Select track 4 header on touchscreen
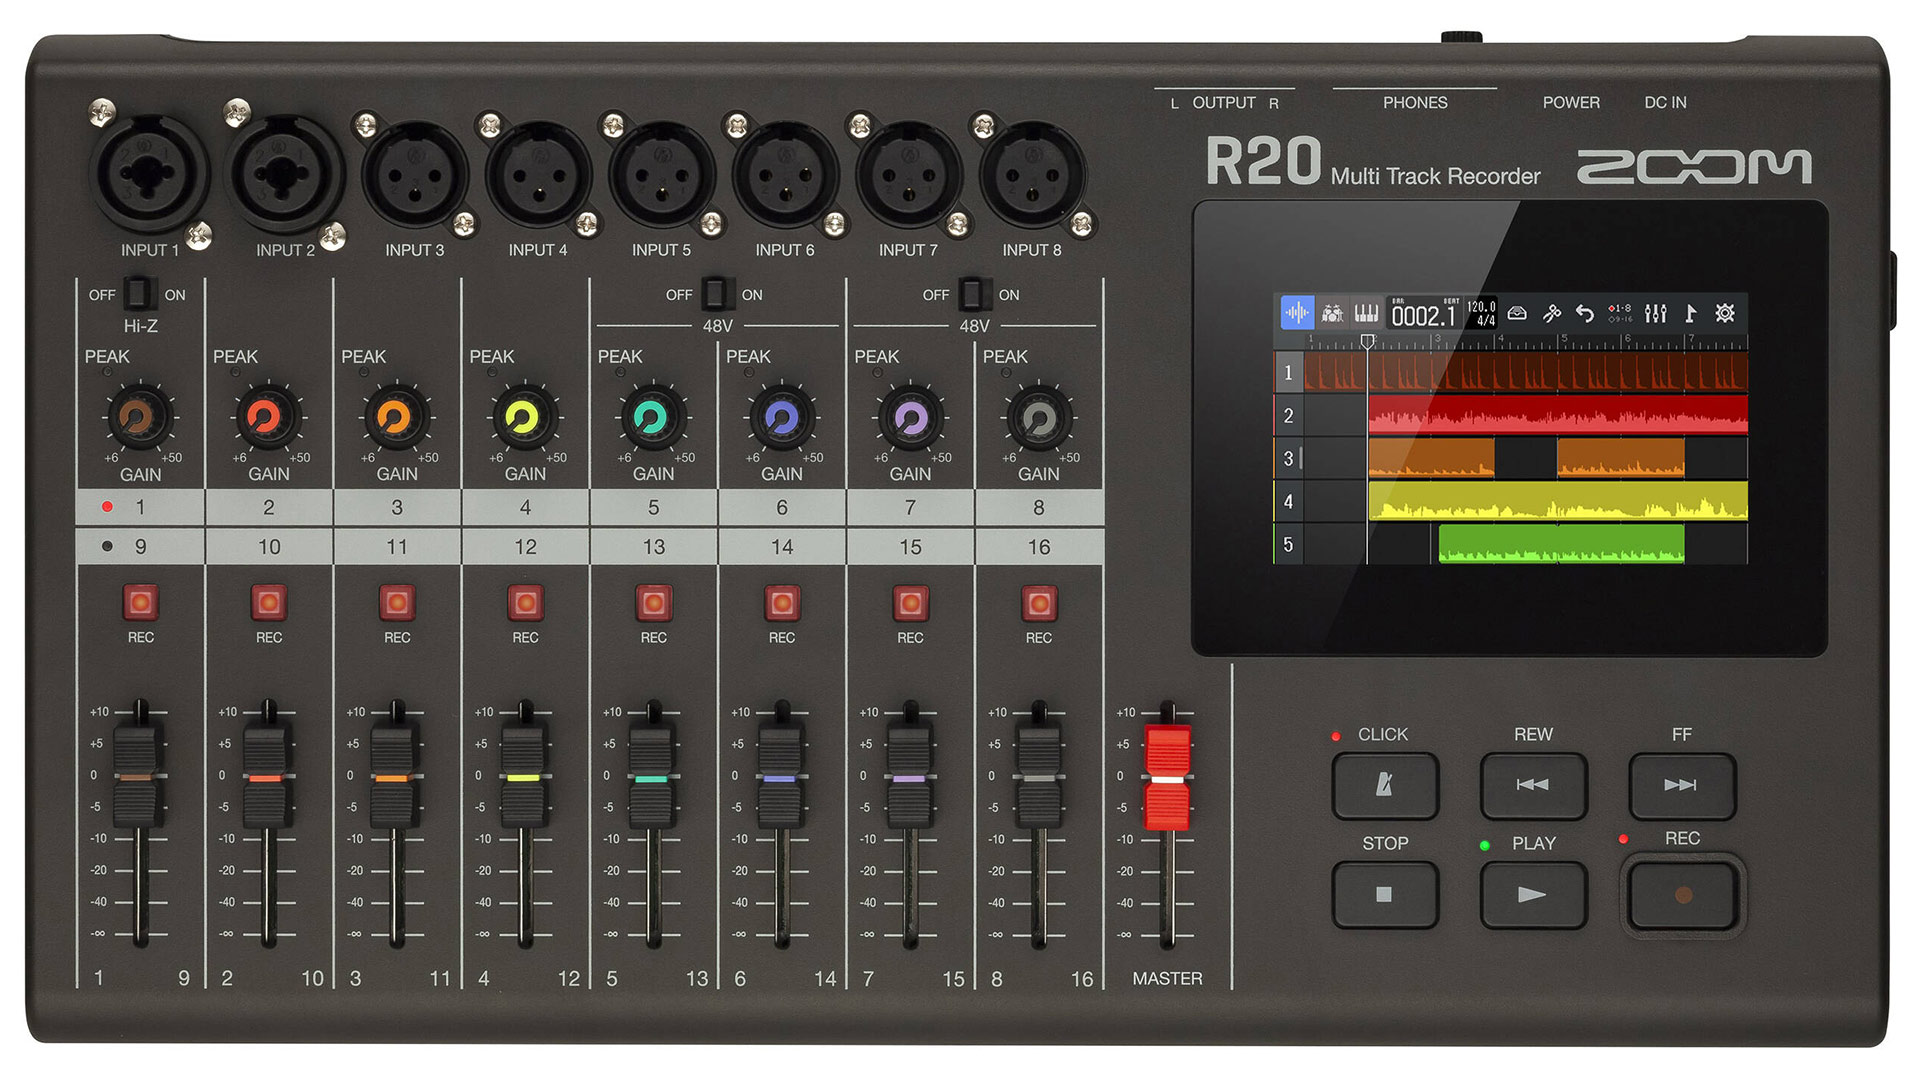The image size is (1920, 1080). point(1288,502)
